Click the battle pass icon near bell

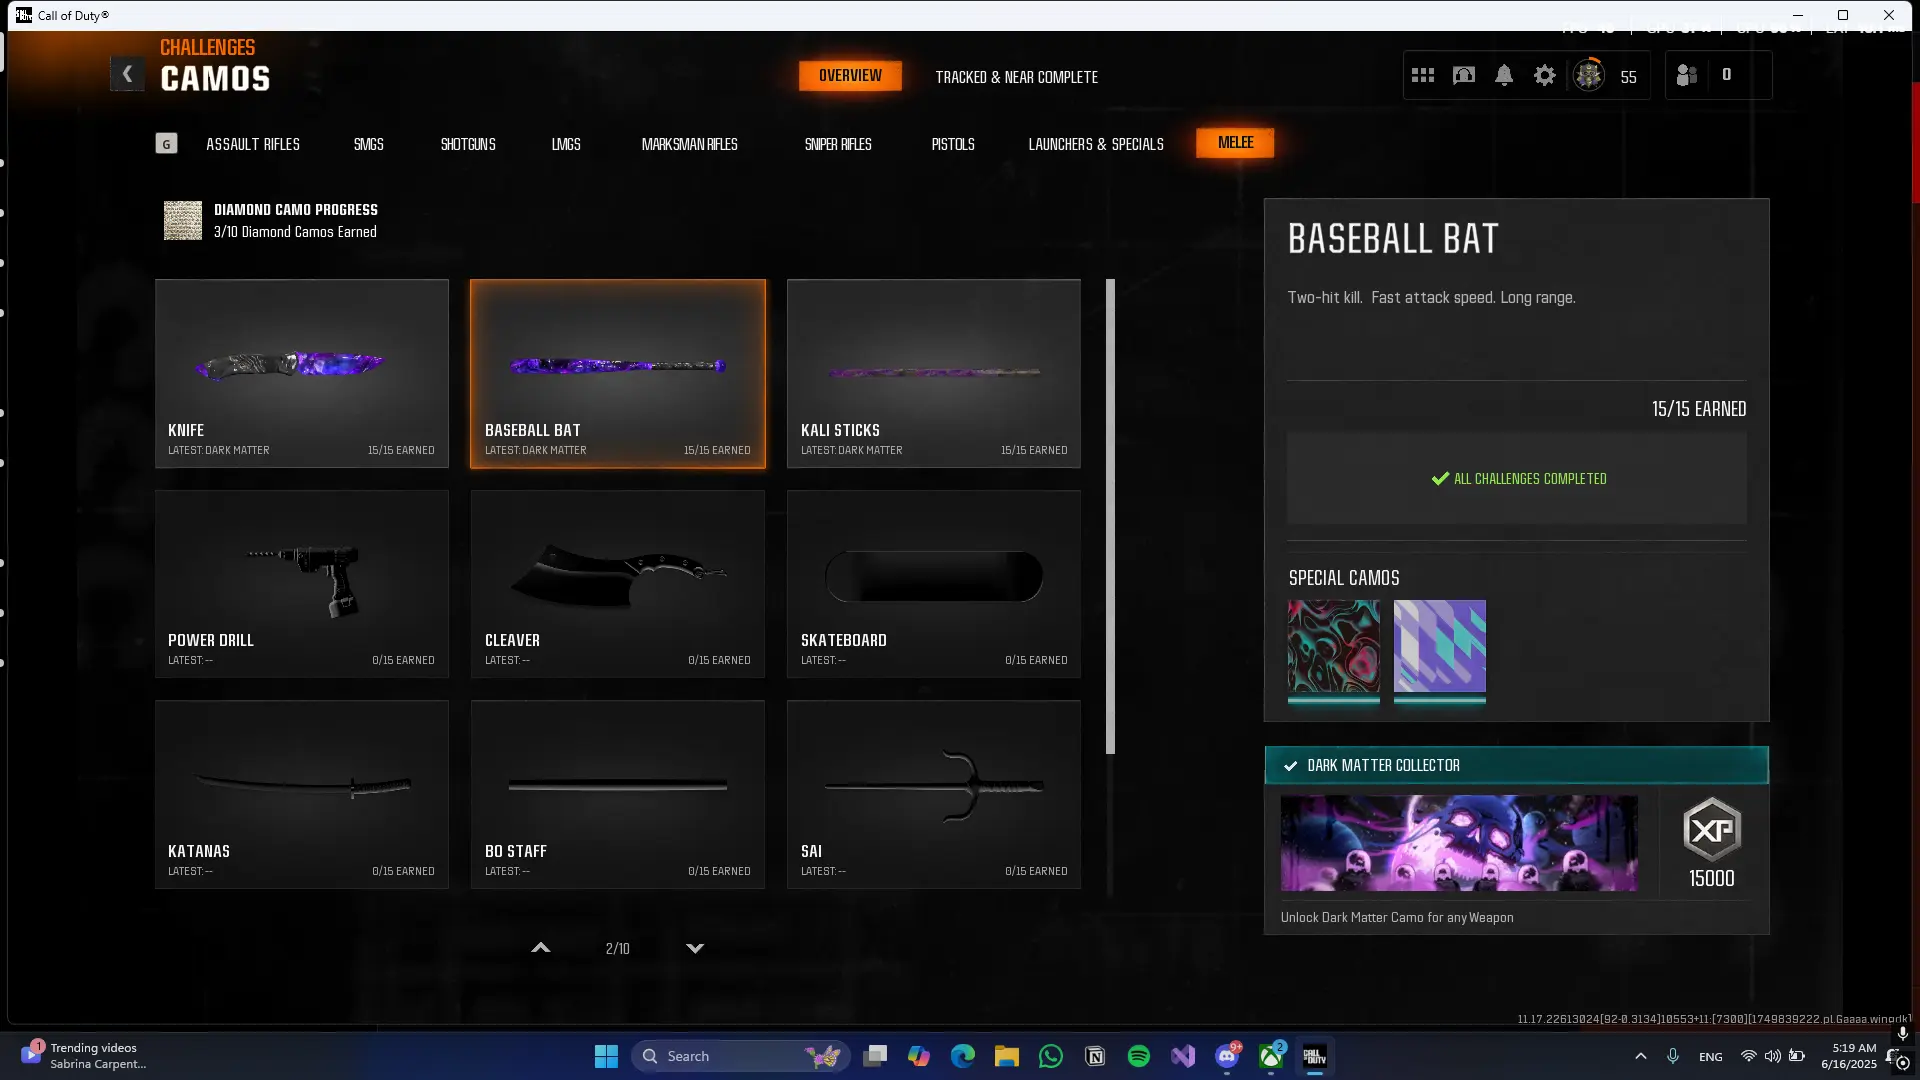(x=1464, y=75)
